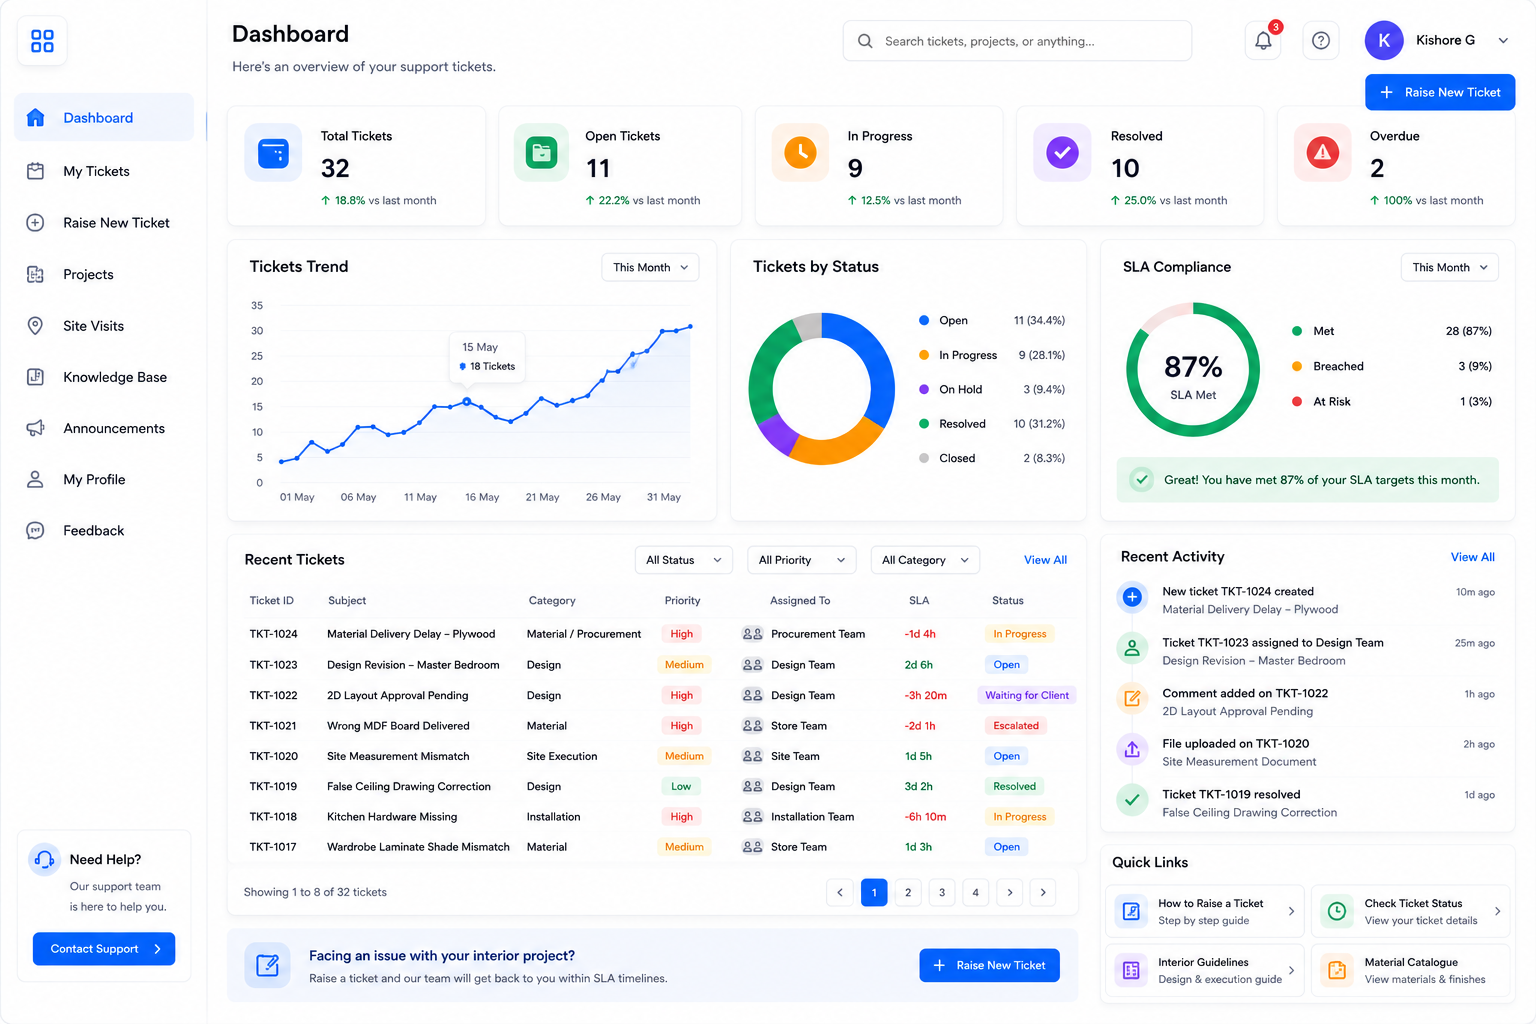
Task: Click the Escalated status badge for TKT-1021
Action: click(x=1016, y=726)
